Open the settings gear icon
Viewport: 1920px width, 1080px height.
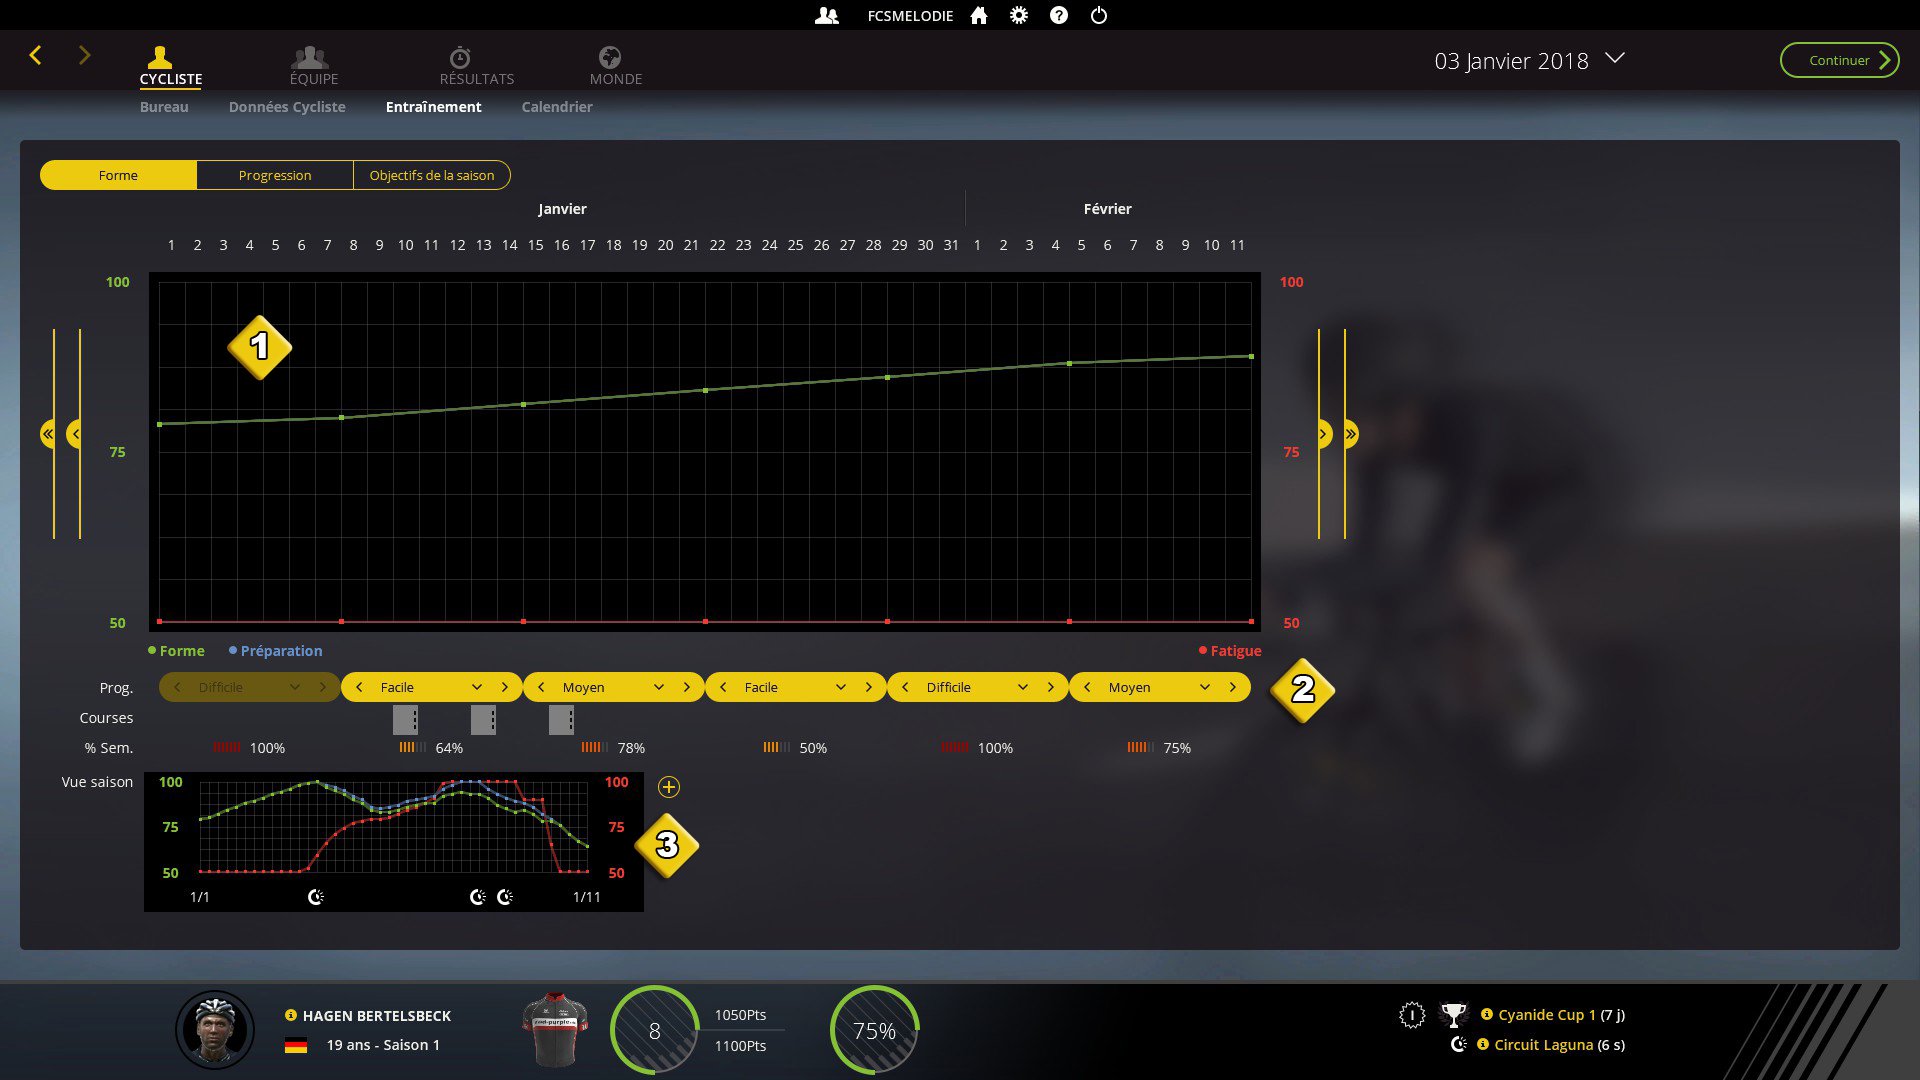[1018, 16]
